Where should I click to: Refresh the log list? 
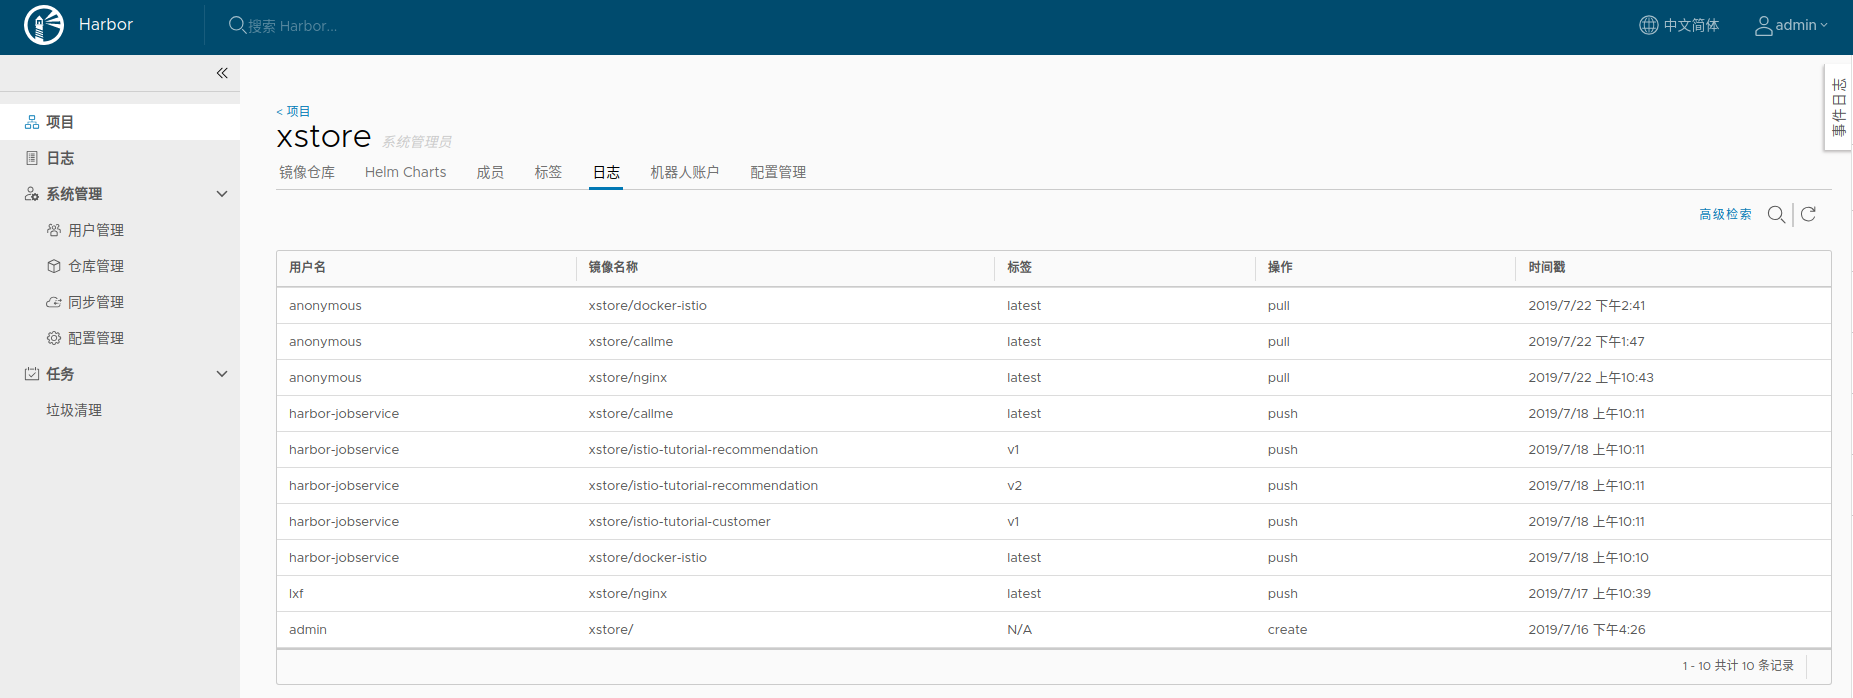1808,214
